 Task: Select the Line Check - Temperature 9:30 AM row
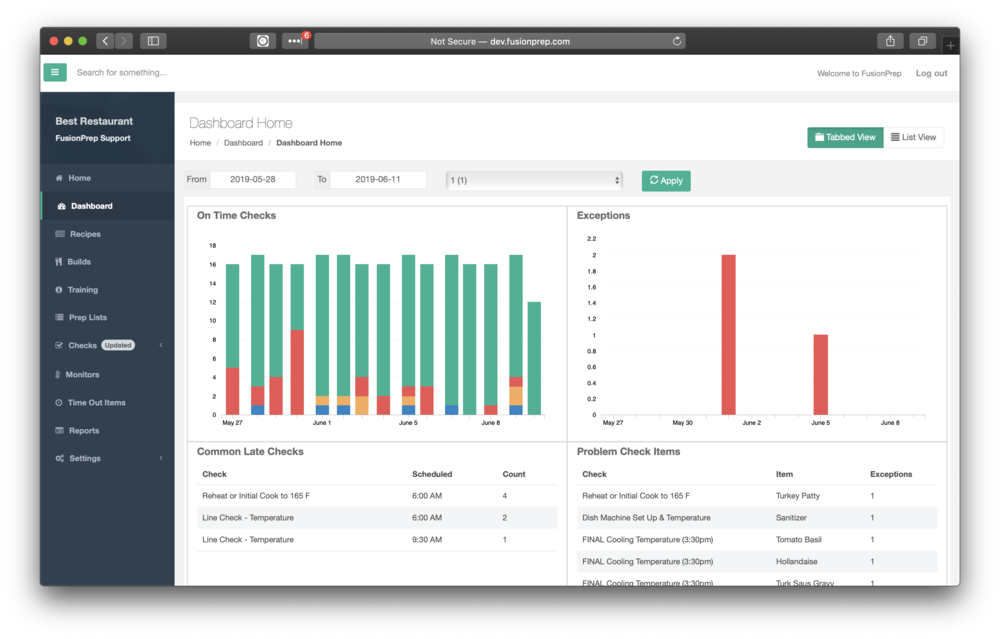tap(377, 540)
